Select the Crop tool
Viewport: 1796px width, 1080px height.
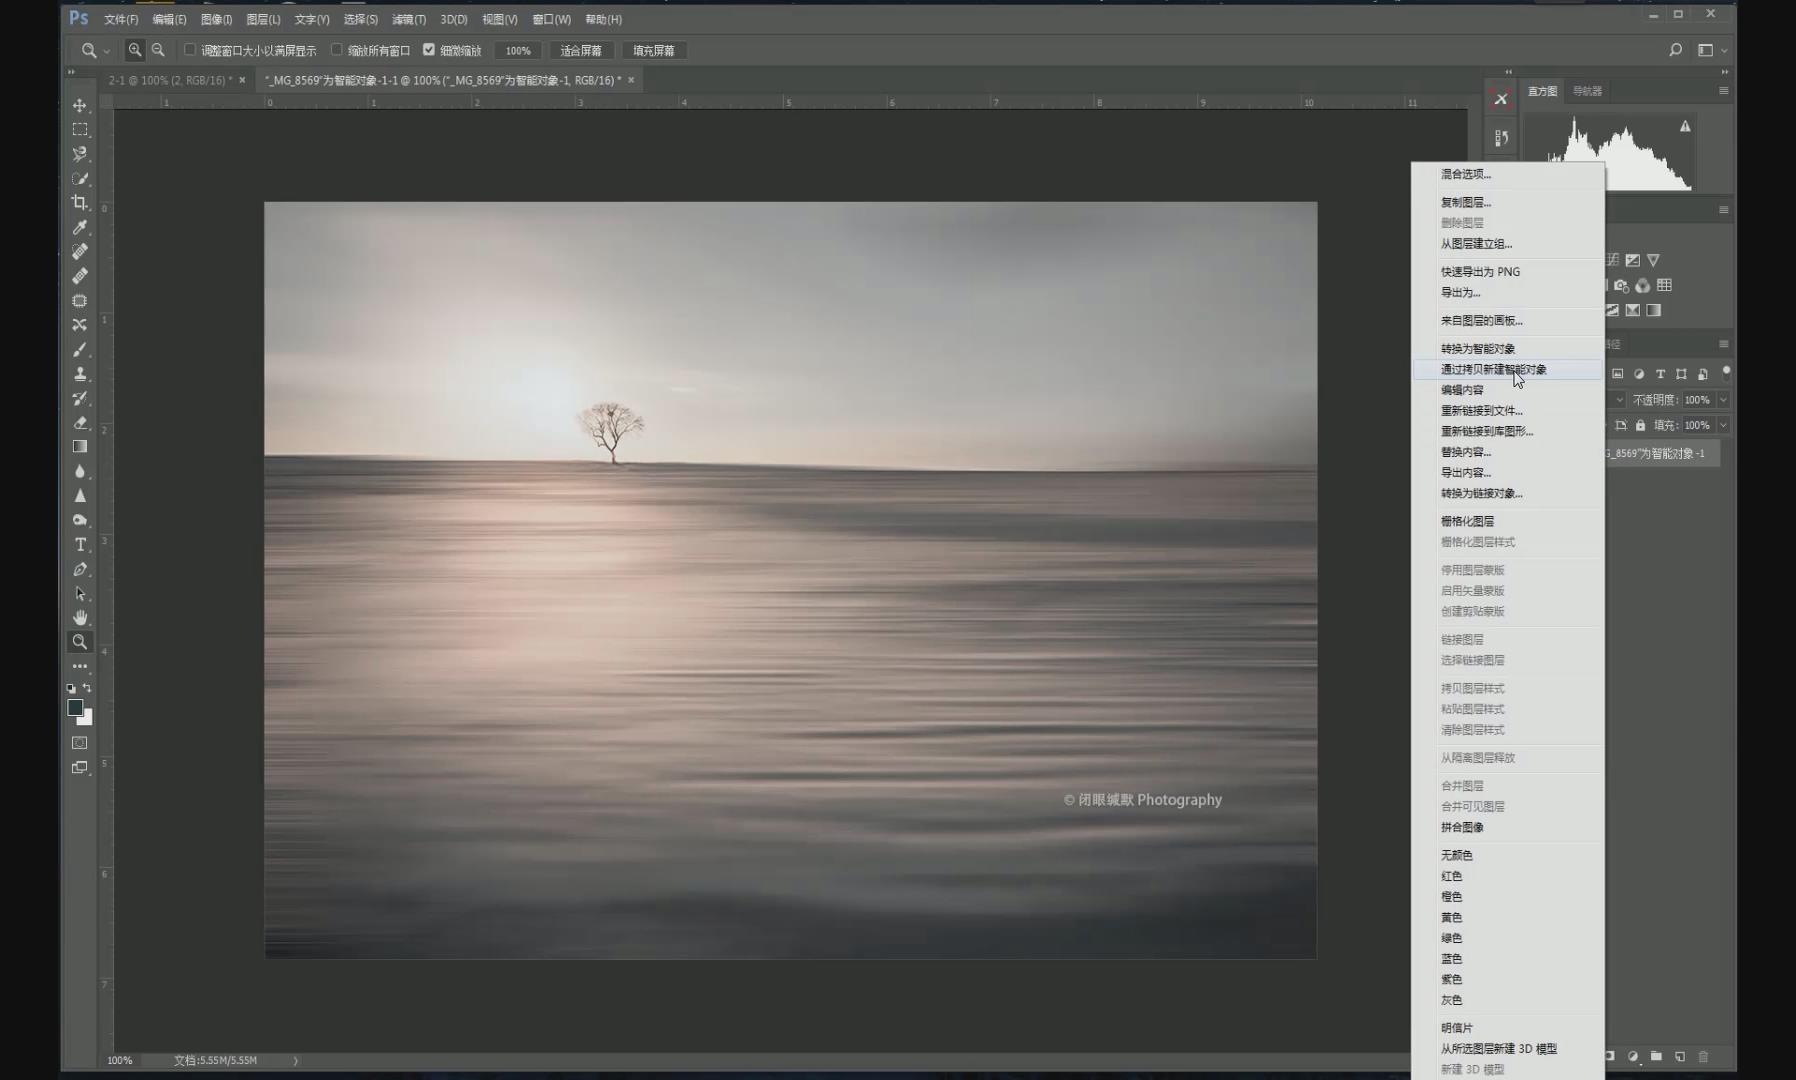[80, 203]
